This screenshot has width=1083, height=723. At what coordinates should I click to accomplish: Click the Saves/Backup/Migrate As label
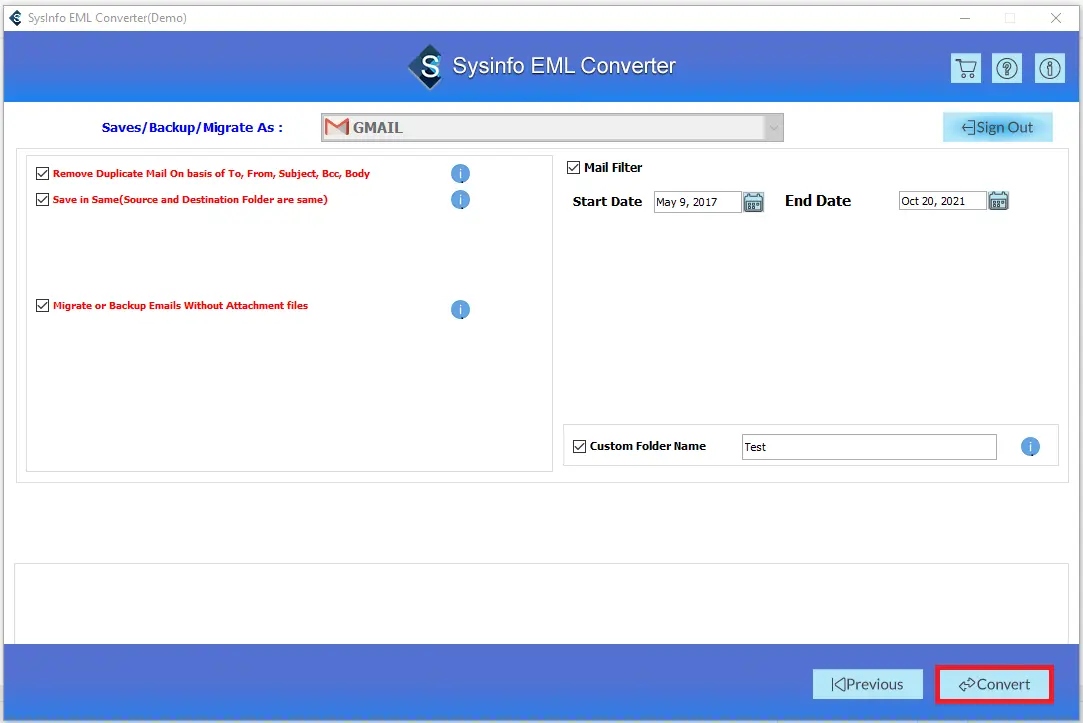(192, 127)
